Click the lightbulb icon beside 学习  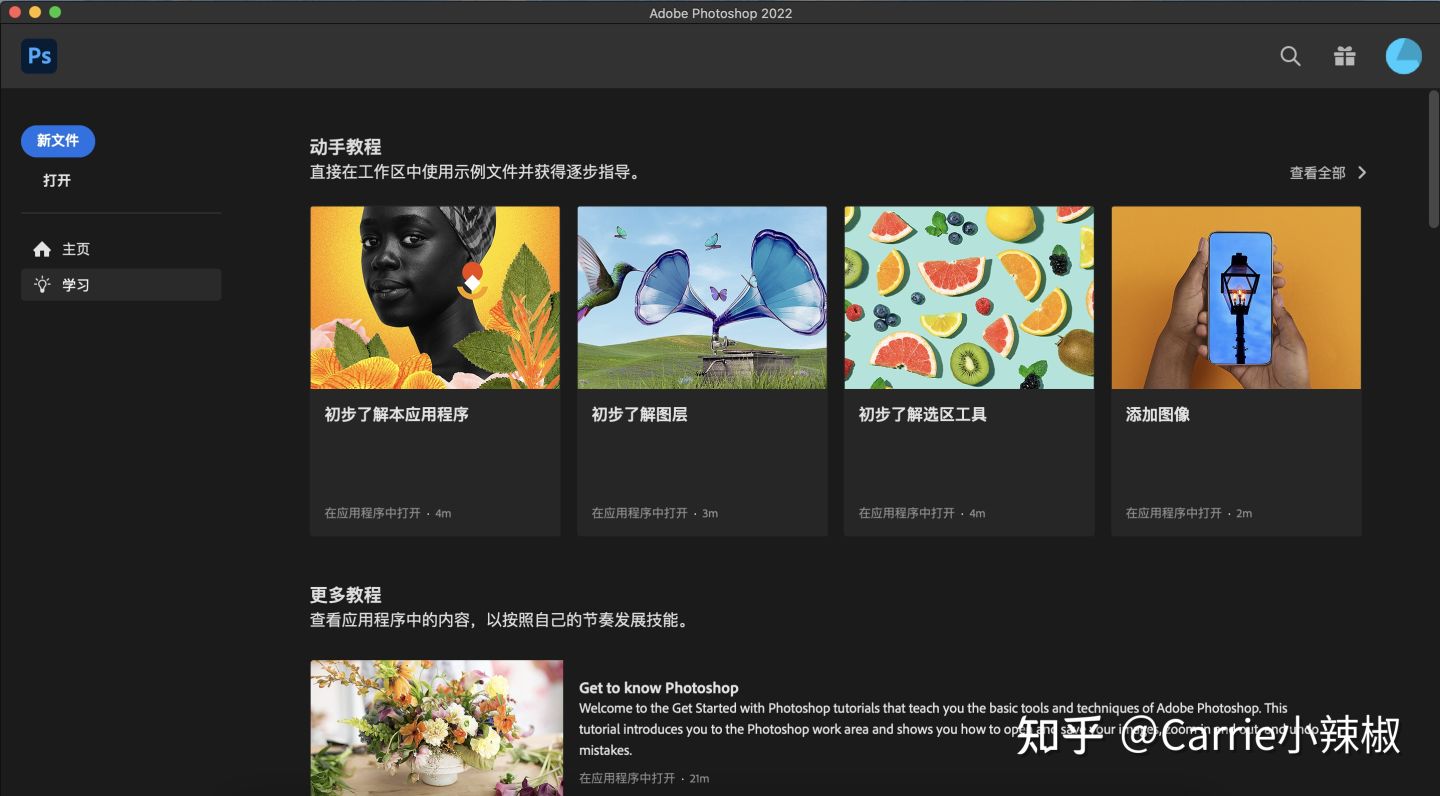[x=42, y=285]
